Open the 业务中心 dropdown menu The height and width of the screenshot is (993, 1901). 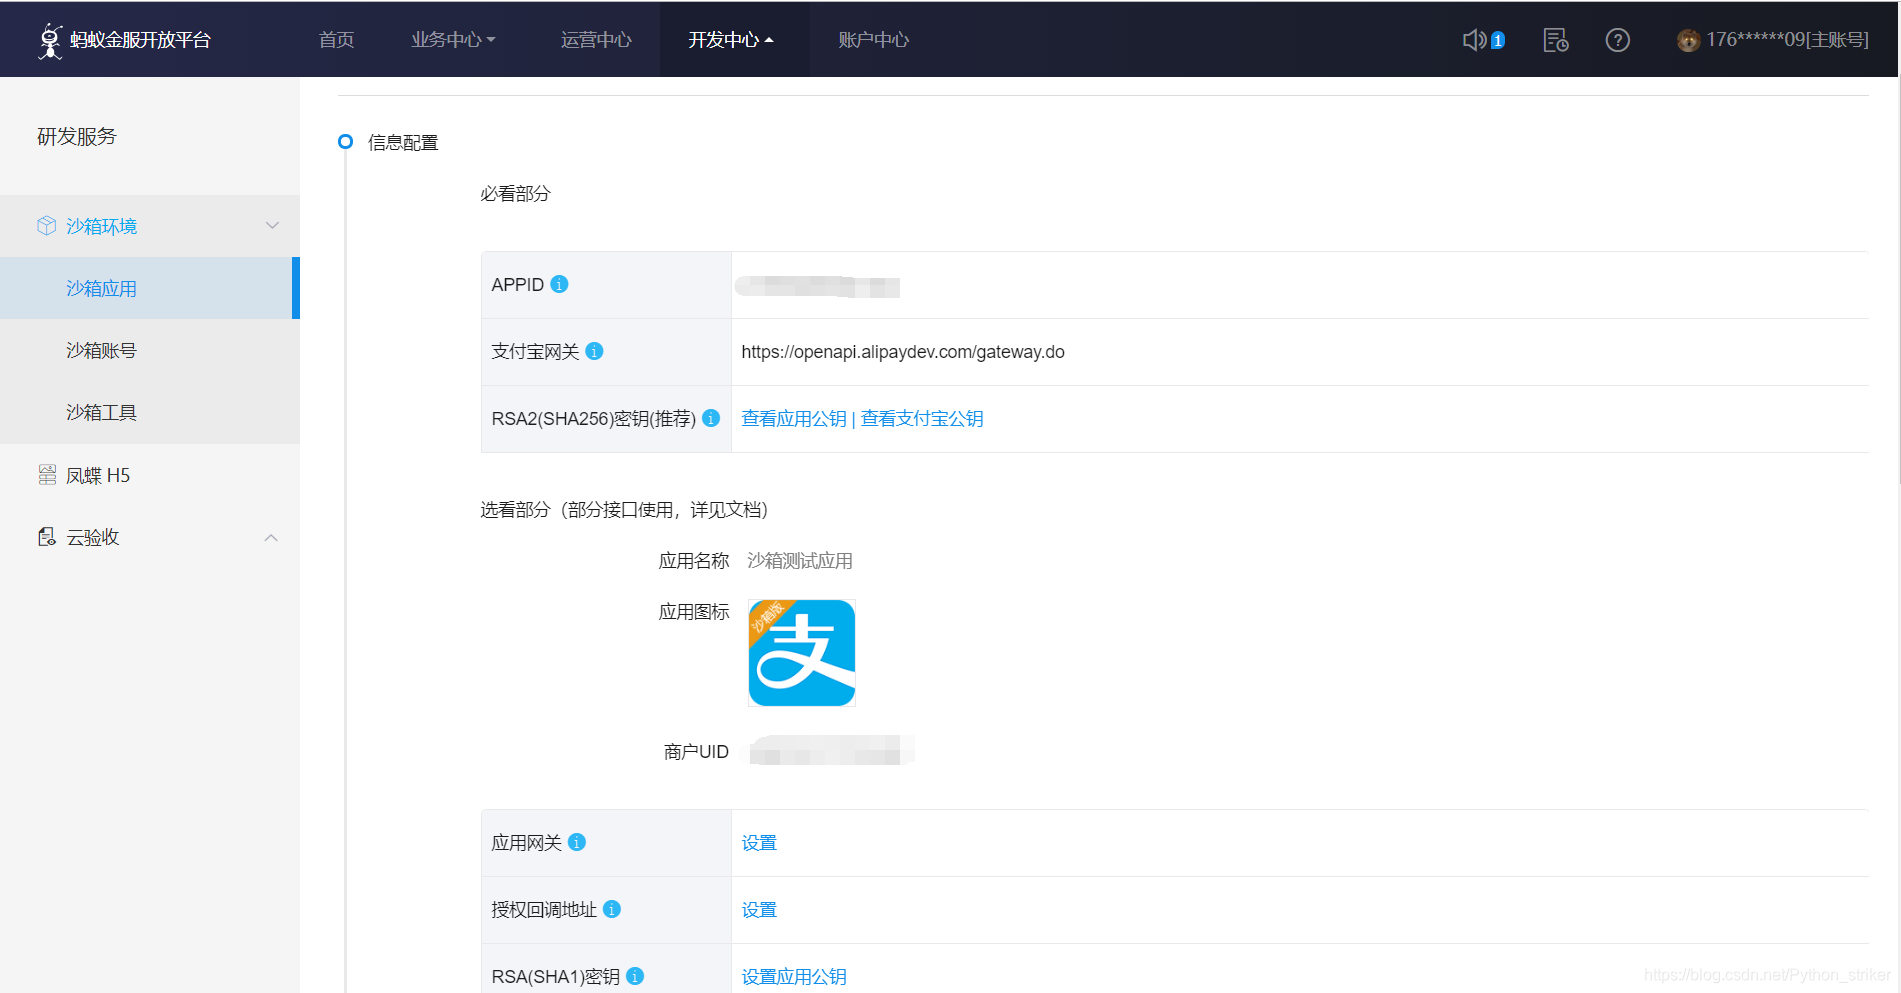pos(452,40)
